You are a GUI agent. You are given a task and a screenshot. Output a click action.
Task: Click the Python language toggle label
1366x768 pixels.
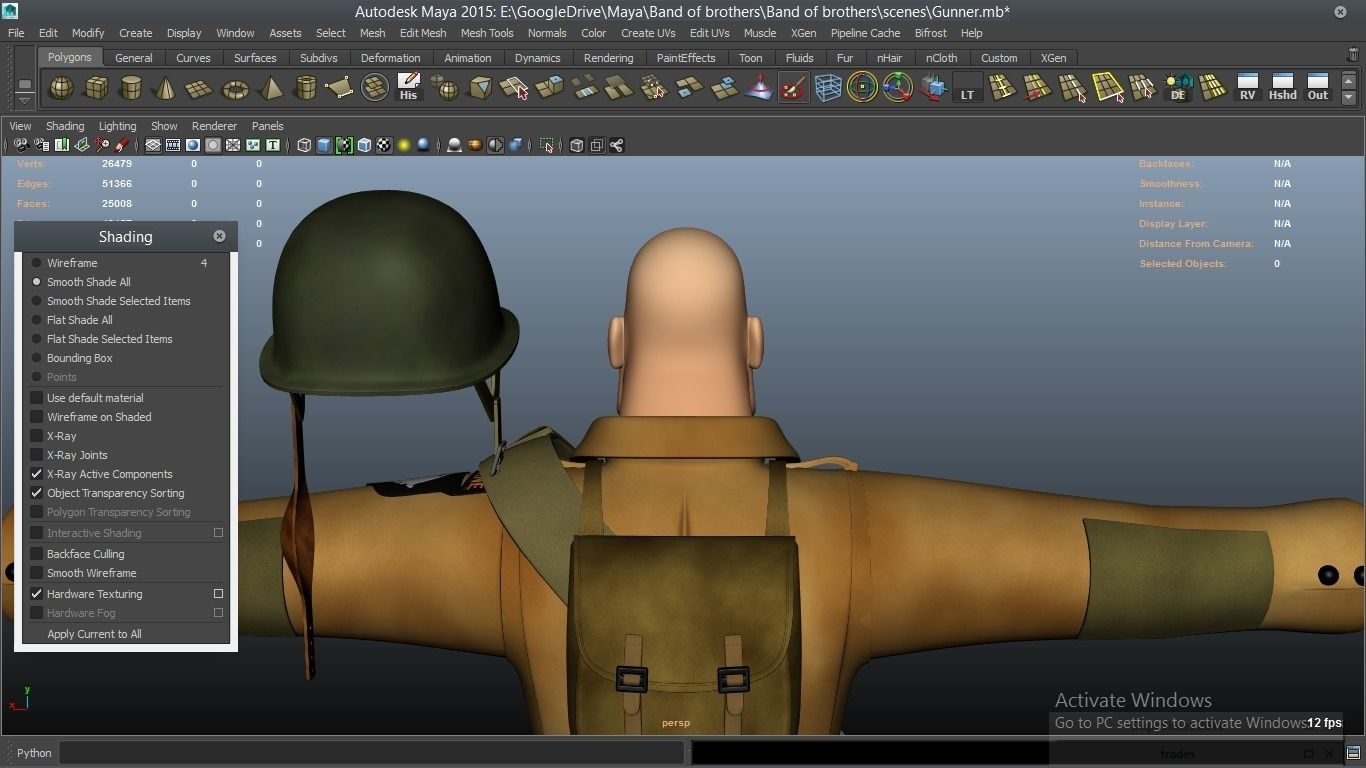tap(33, 753)
